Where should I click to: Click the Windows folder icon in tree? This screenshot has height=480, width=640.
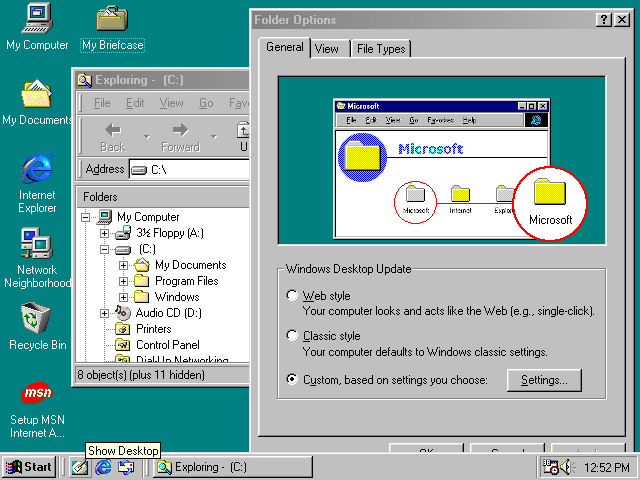coord(142,297)
